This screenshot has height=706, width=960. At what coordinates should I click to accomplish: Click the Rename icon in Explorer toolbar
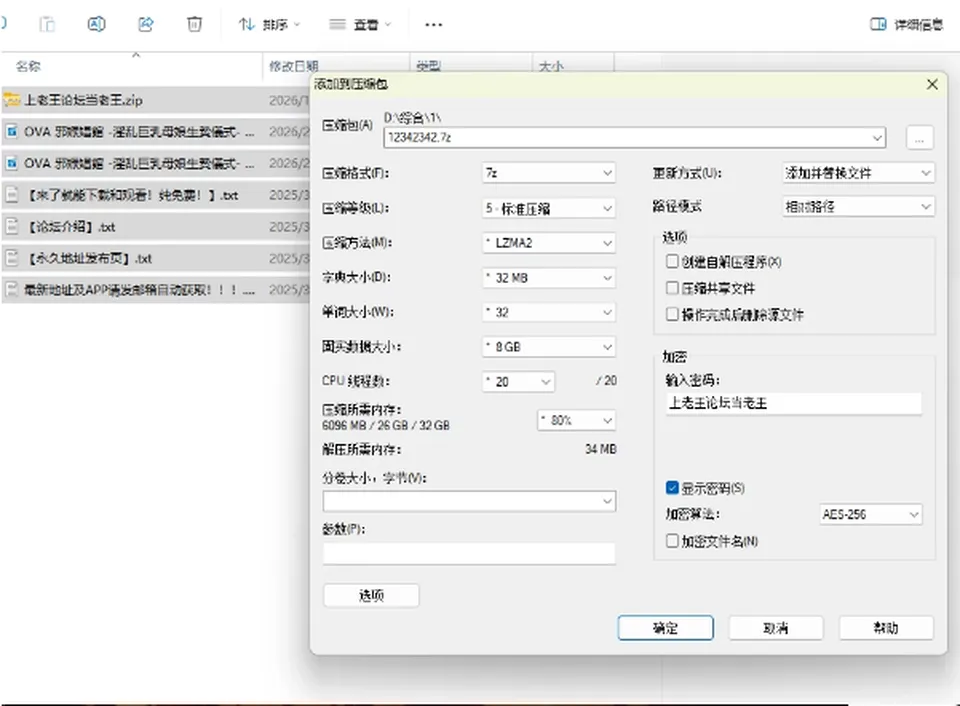[x=96, y=24]
